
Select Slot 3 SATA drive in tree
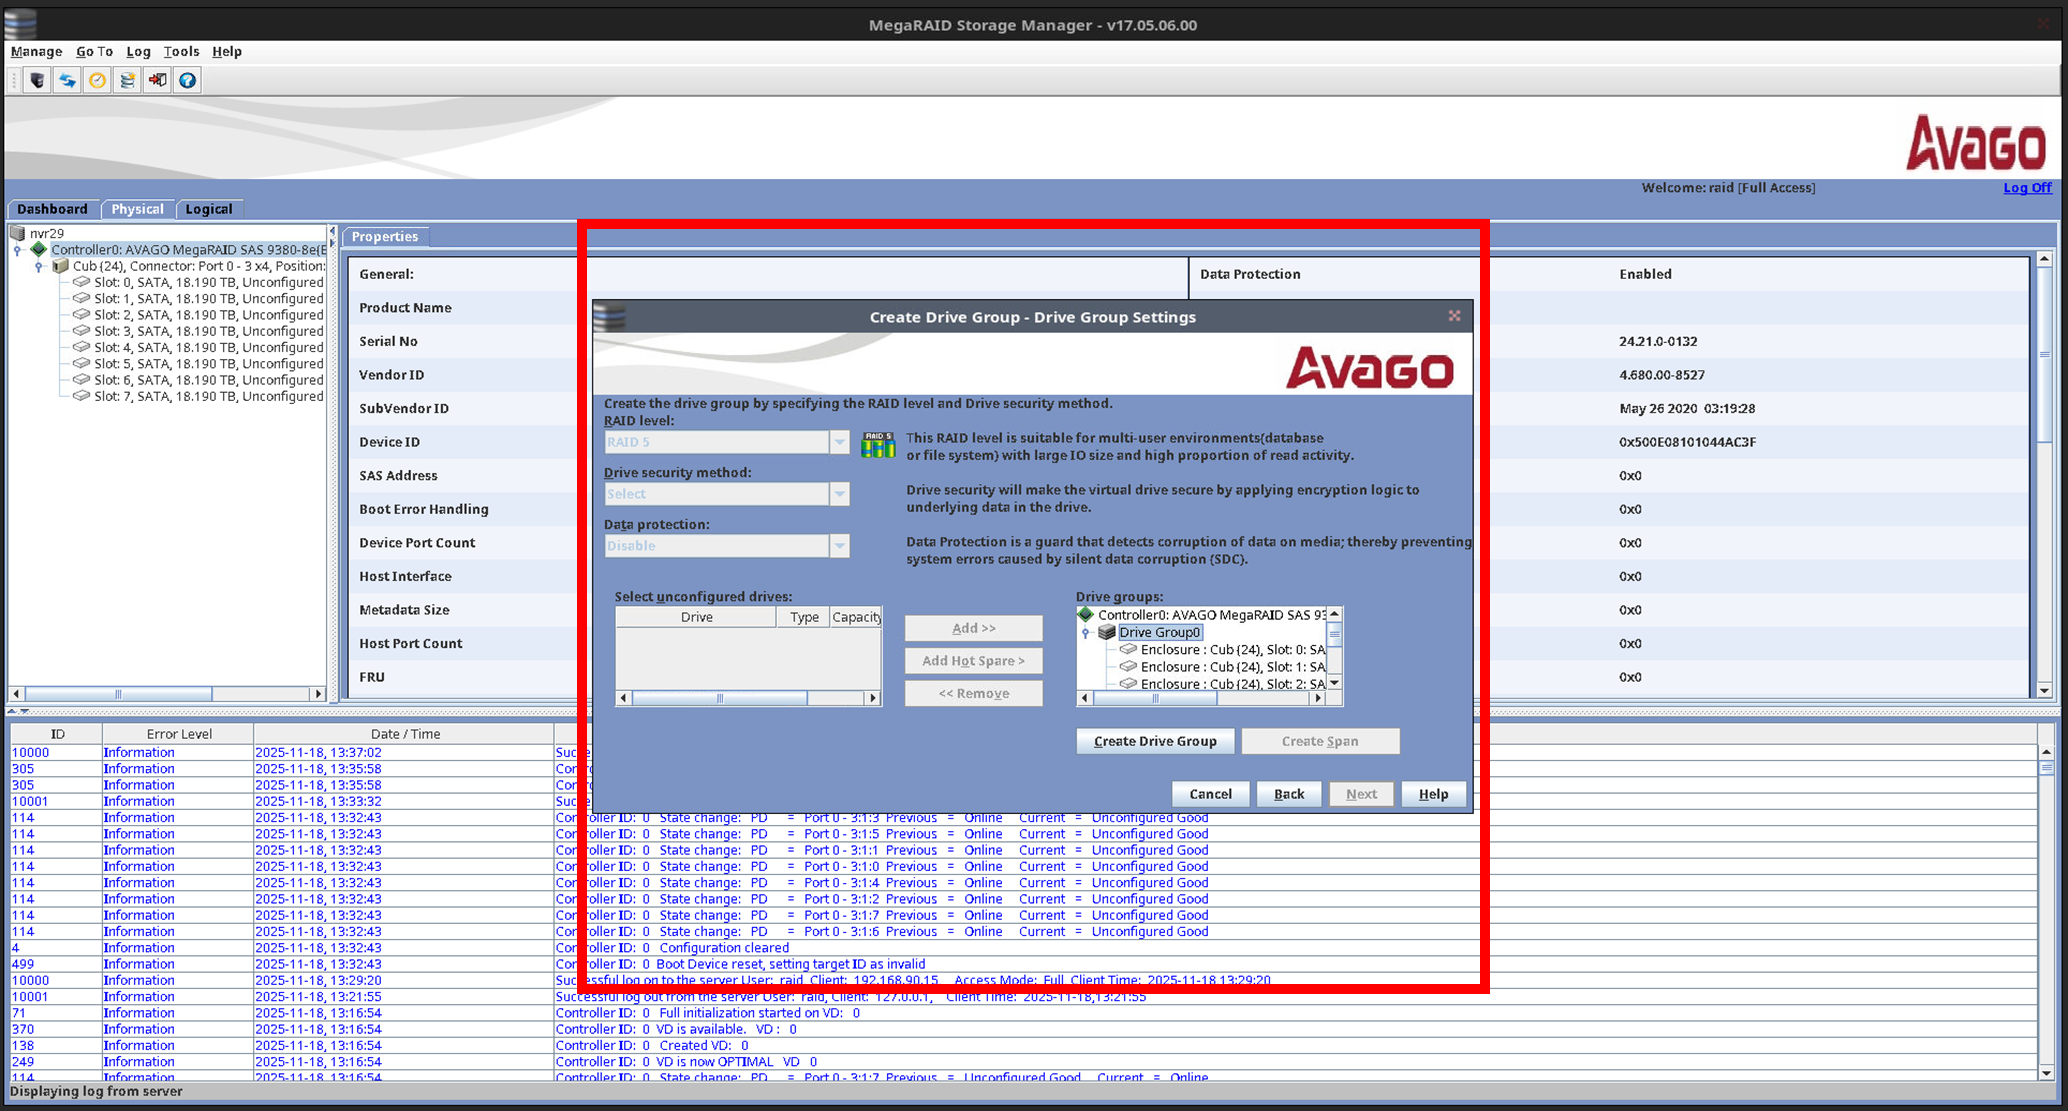tap(208, 331)
